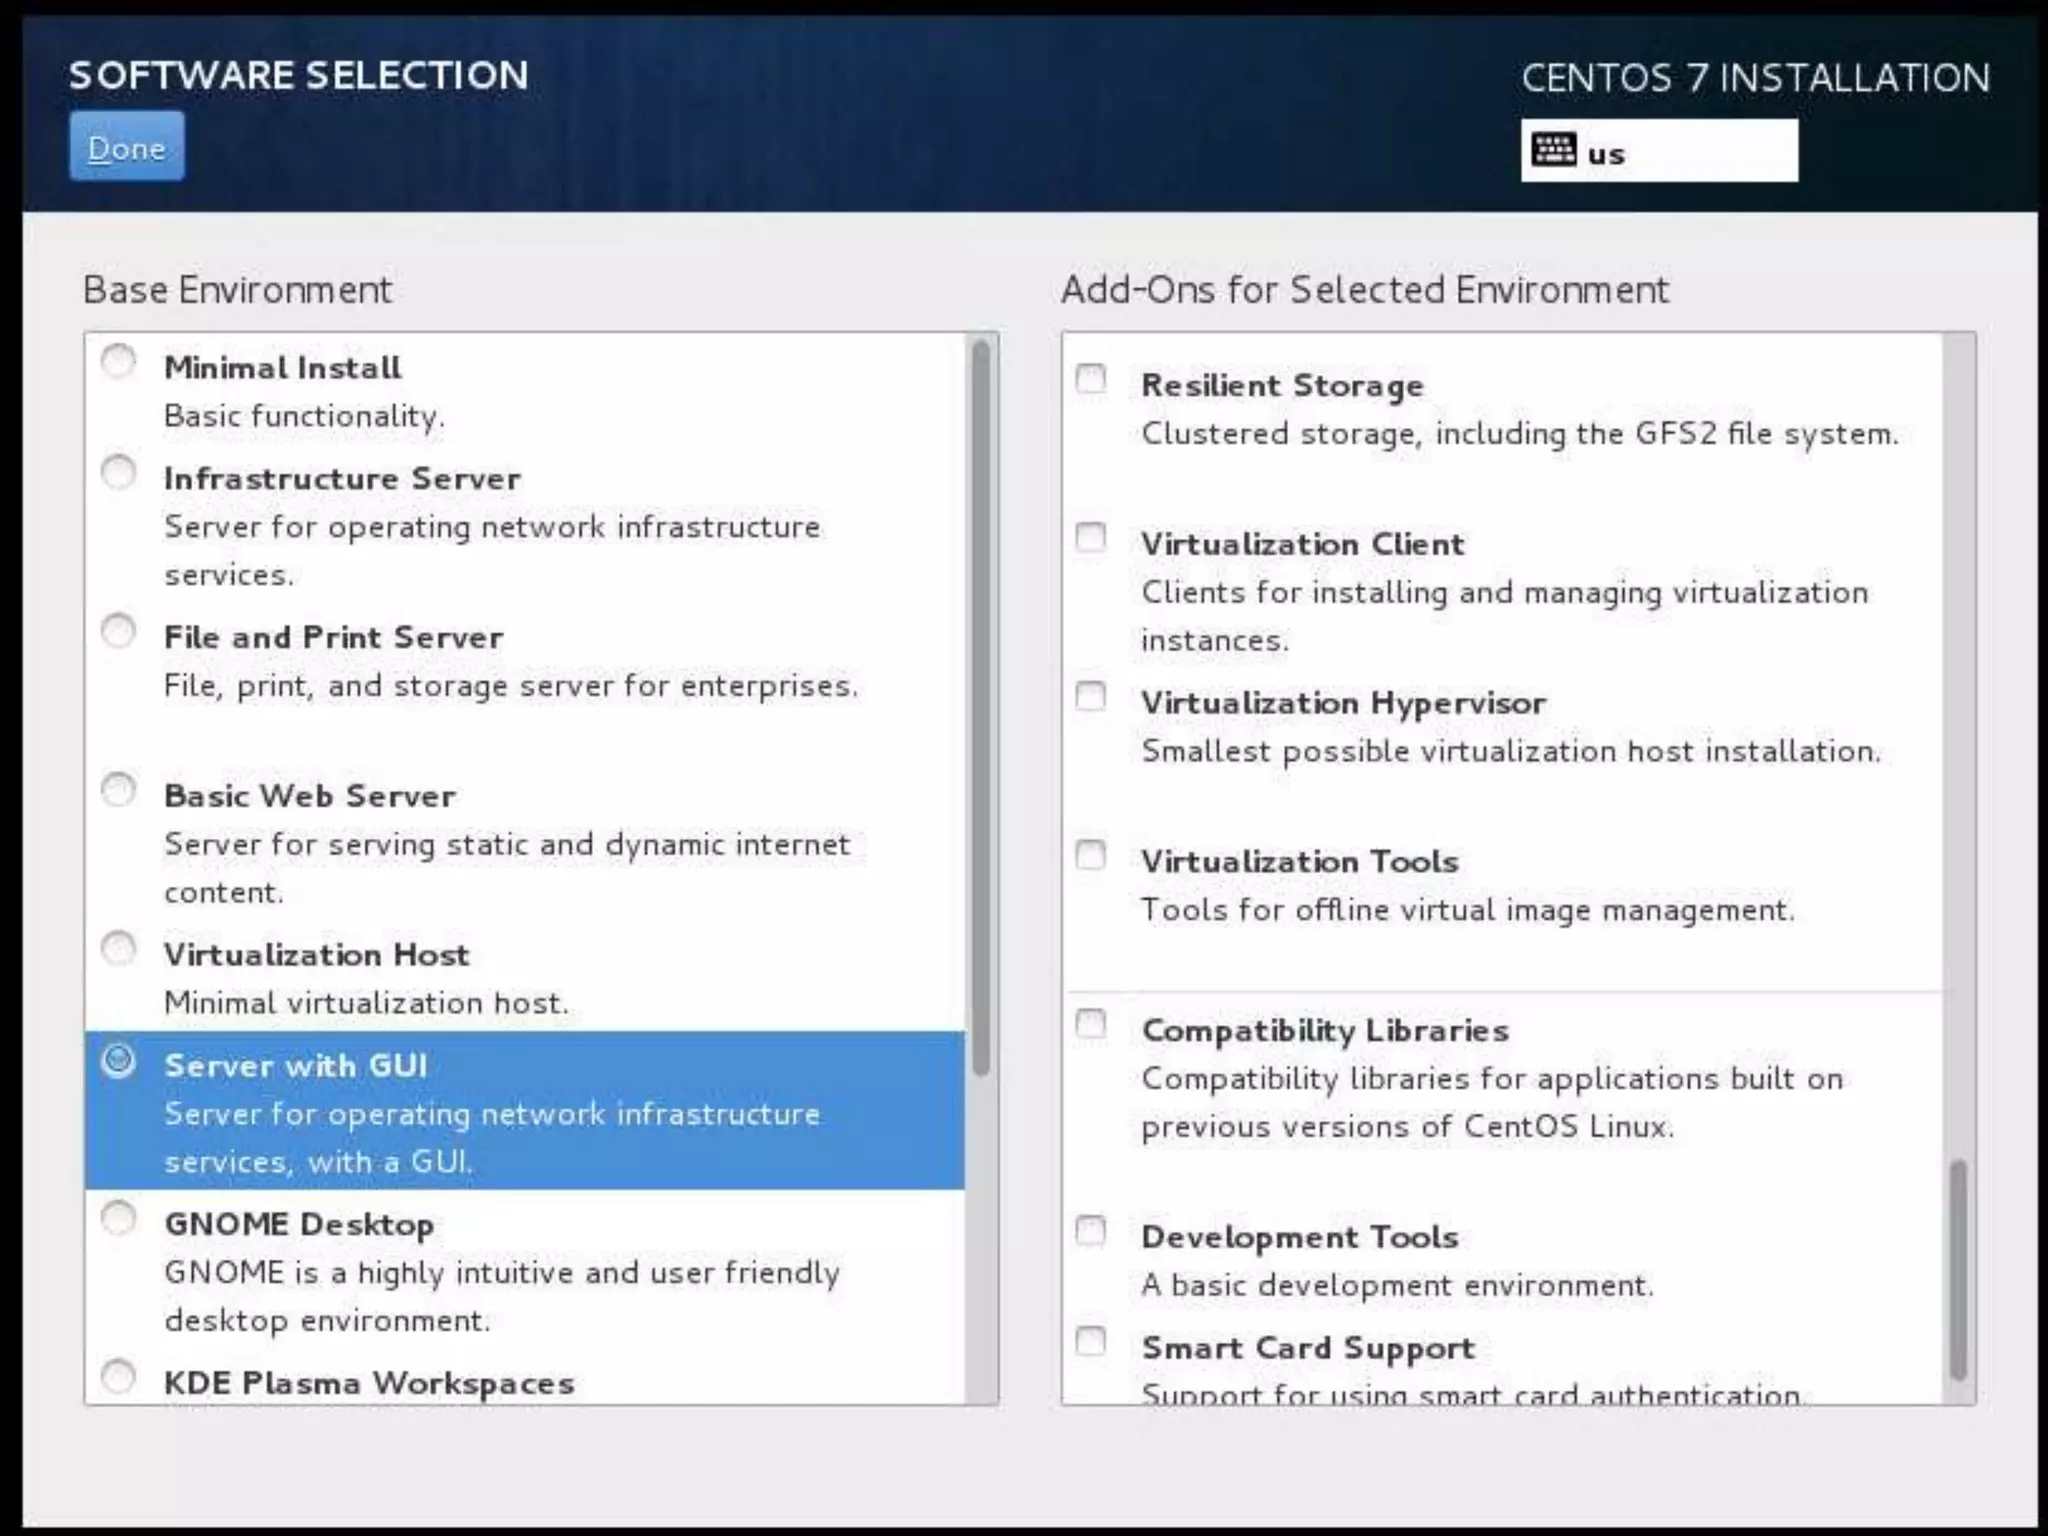Enable Resilient Storage add-on checkbox
Screen dimensions: 2048x1536
click(1091, 379)
